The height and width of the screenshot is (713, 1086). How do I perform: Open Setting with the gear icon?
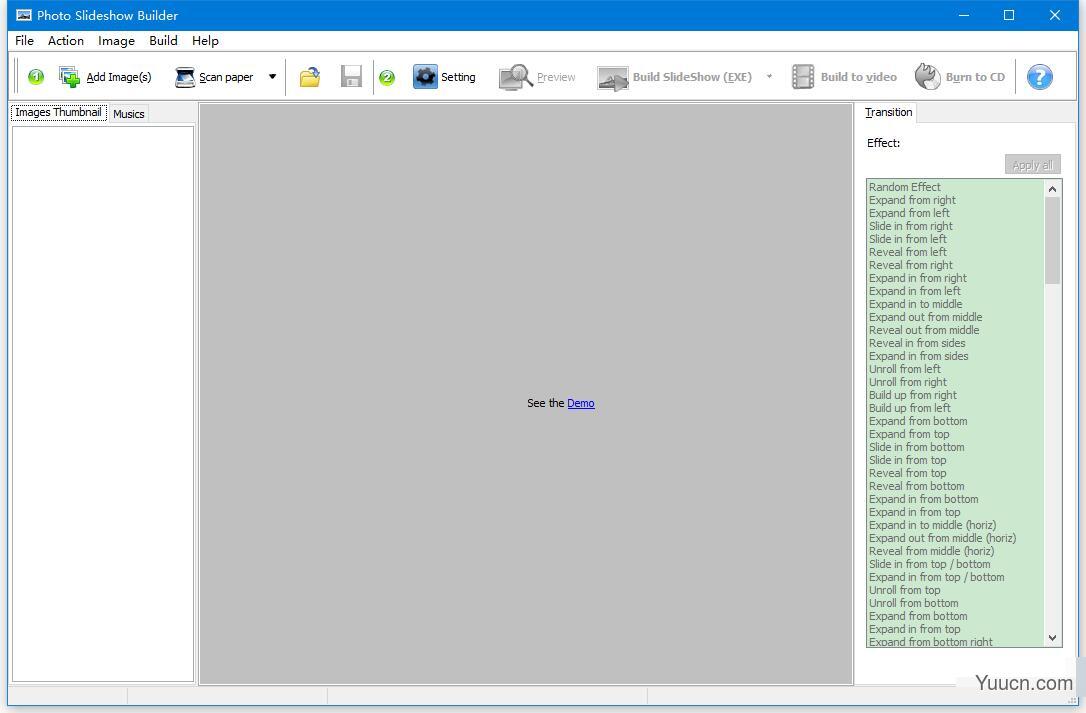point(425,77)
